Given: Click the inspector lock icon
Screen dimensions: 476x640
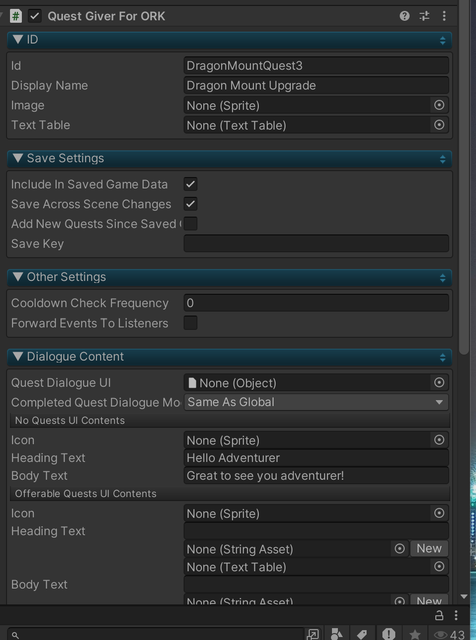Looking at the screenshot, I should (x=439, y=615).
